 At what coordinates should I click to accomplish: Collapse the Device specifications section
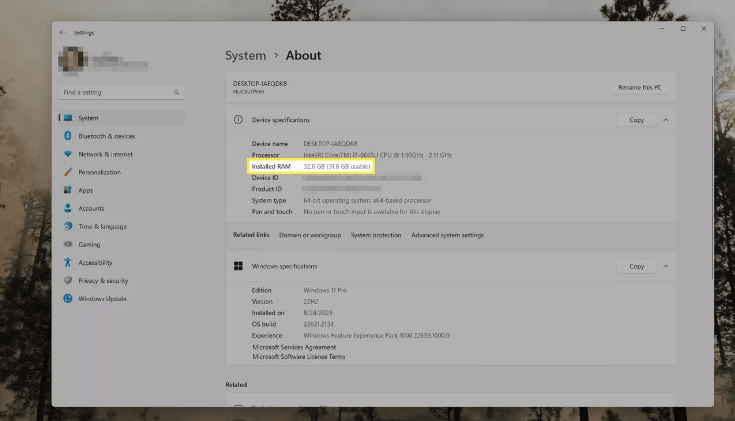pos(666,120)
